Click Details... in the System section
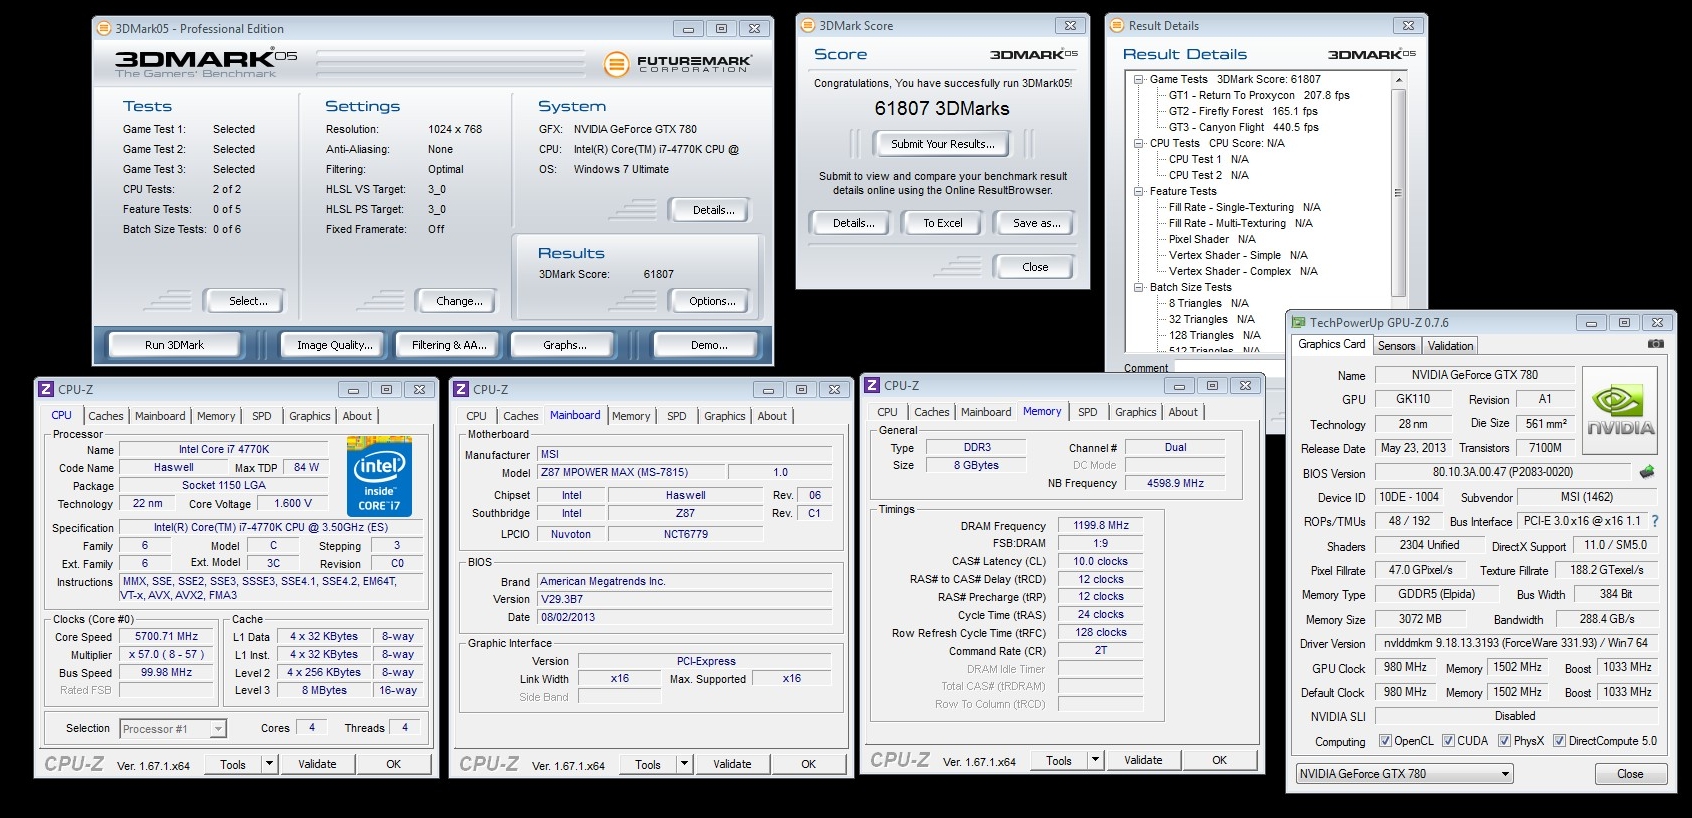Viewport: 1692px width, 818px height. (x=713, y=210)
